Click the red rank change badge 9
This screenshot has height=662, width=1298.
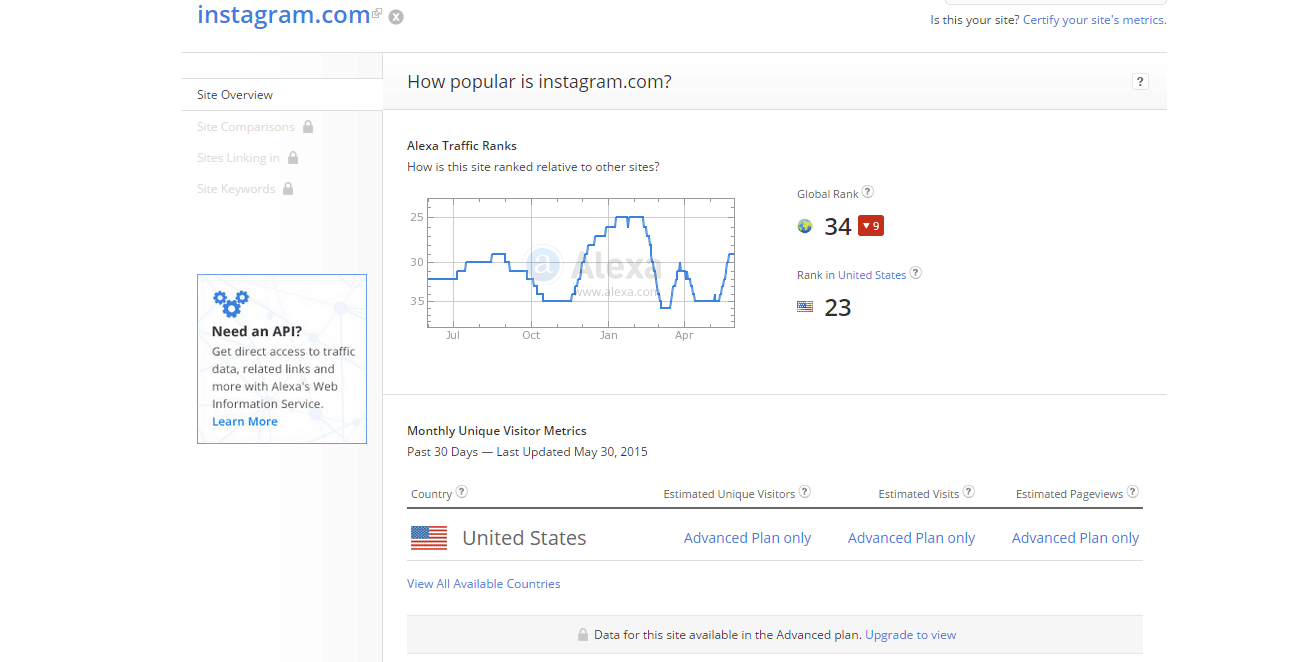pyautogui.click(x=871, y=226)
